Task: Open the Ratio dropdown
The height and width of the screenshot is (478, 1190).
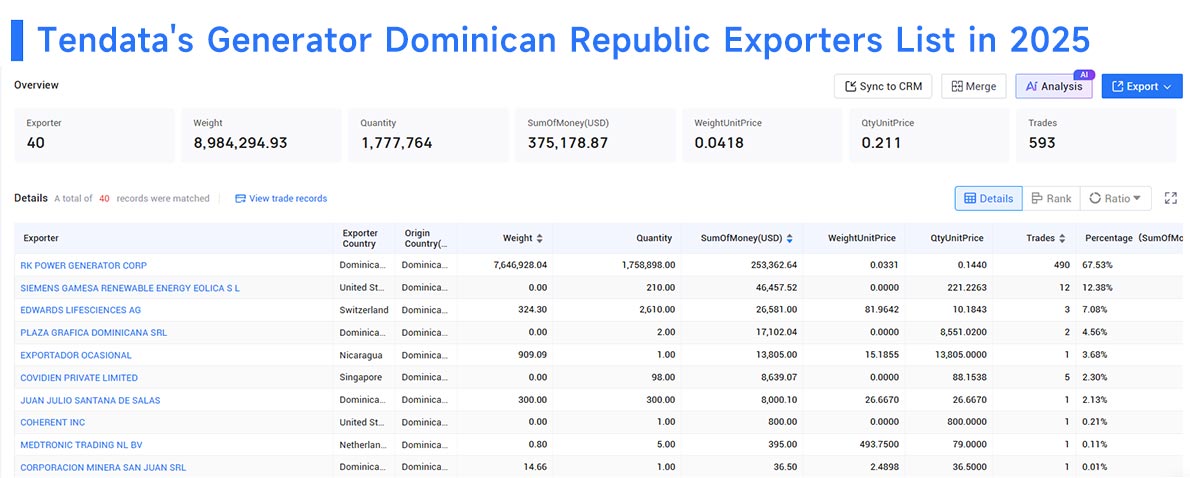Action: pos(1116,199)
